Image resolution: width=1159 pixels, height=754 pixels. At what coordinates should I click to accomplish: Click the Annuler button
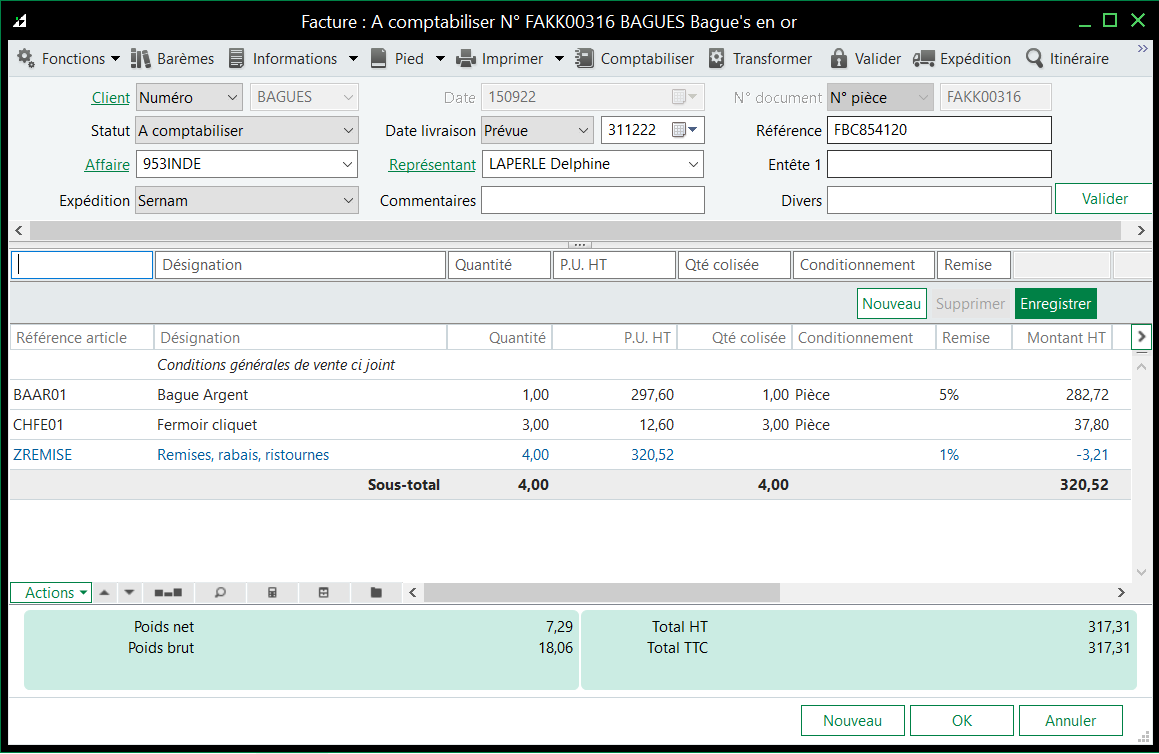(x=1070, y=721)
